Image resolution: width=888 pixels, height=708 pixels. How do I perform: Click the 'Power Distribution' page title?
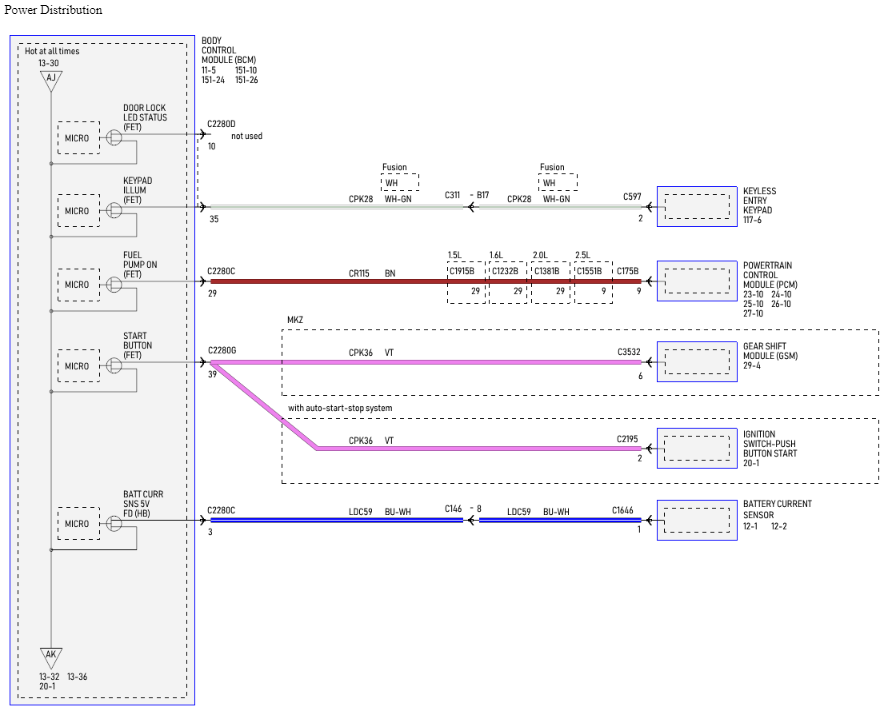(x=53, y=10)
